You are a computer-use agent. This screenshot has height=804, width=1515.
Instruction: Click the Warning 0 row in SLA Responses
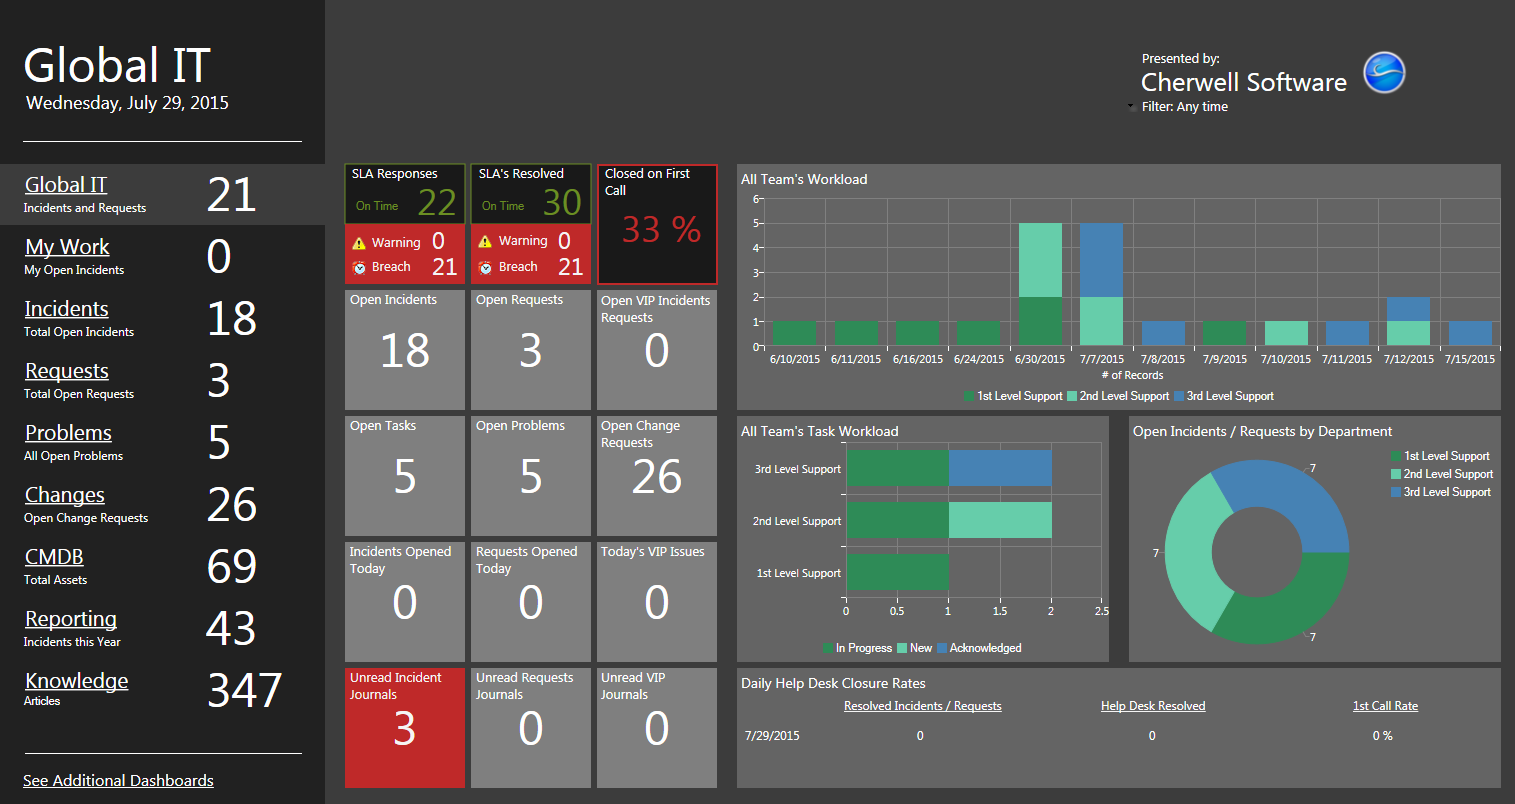tap(405, 241)
